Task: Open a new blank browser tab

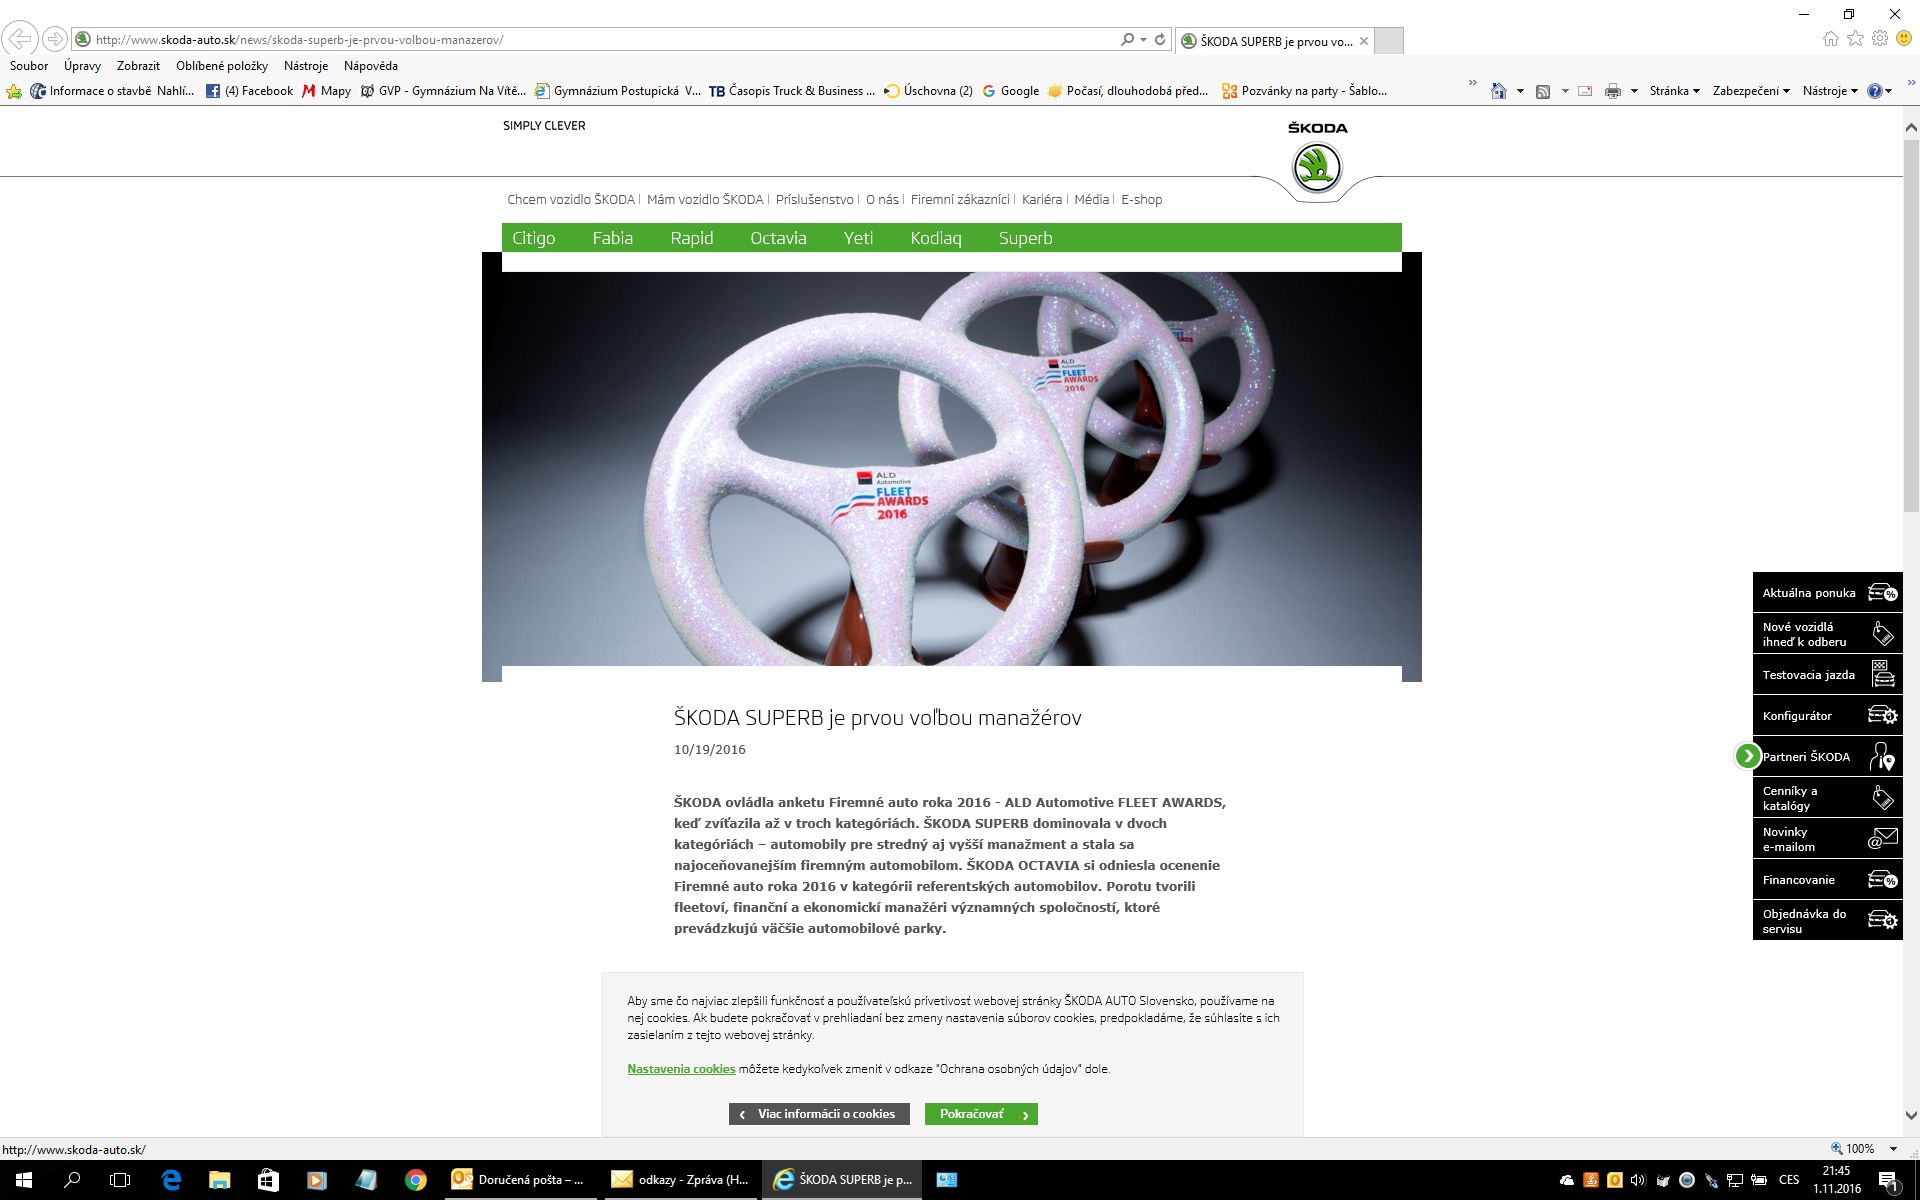Action: (x=1388, y=41)
